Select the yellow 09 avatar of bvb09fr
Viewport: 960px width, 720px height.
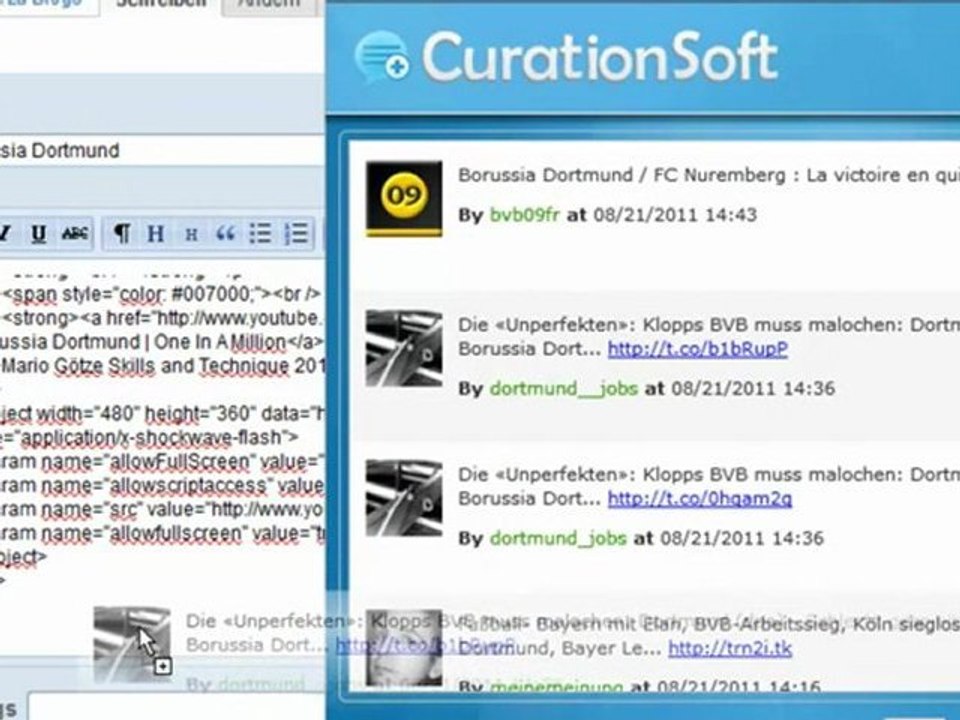click(x=404, y=199)
